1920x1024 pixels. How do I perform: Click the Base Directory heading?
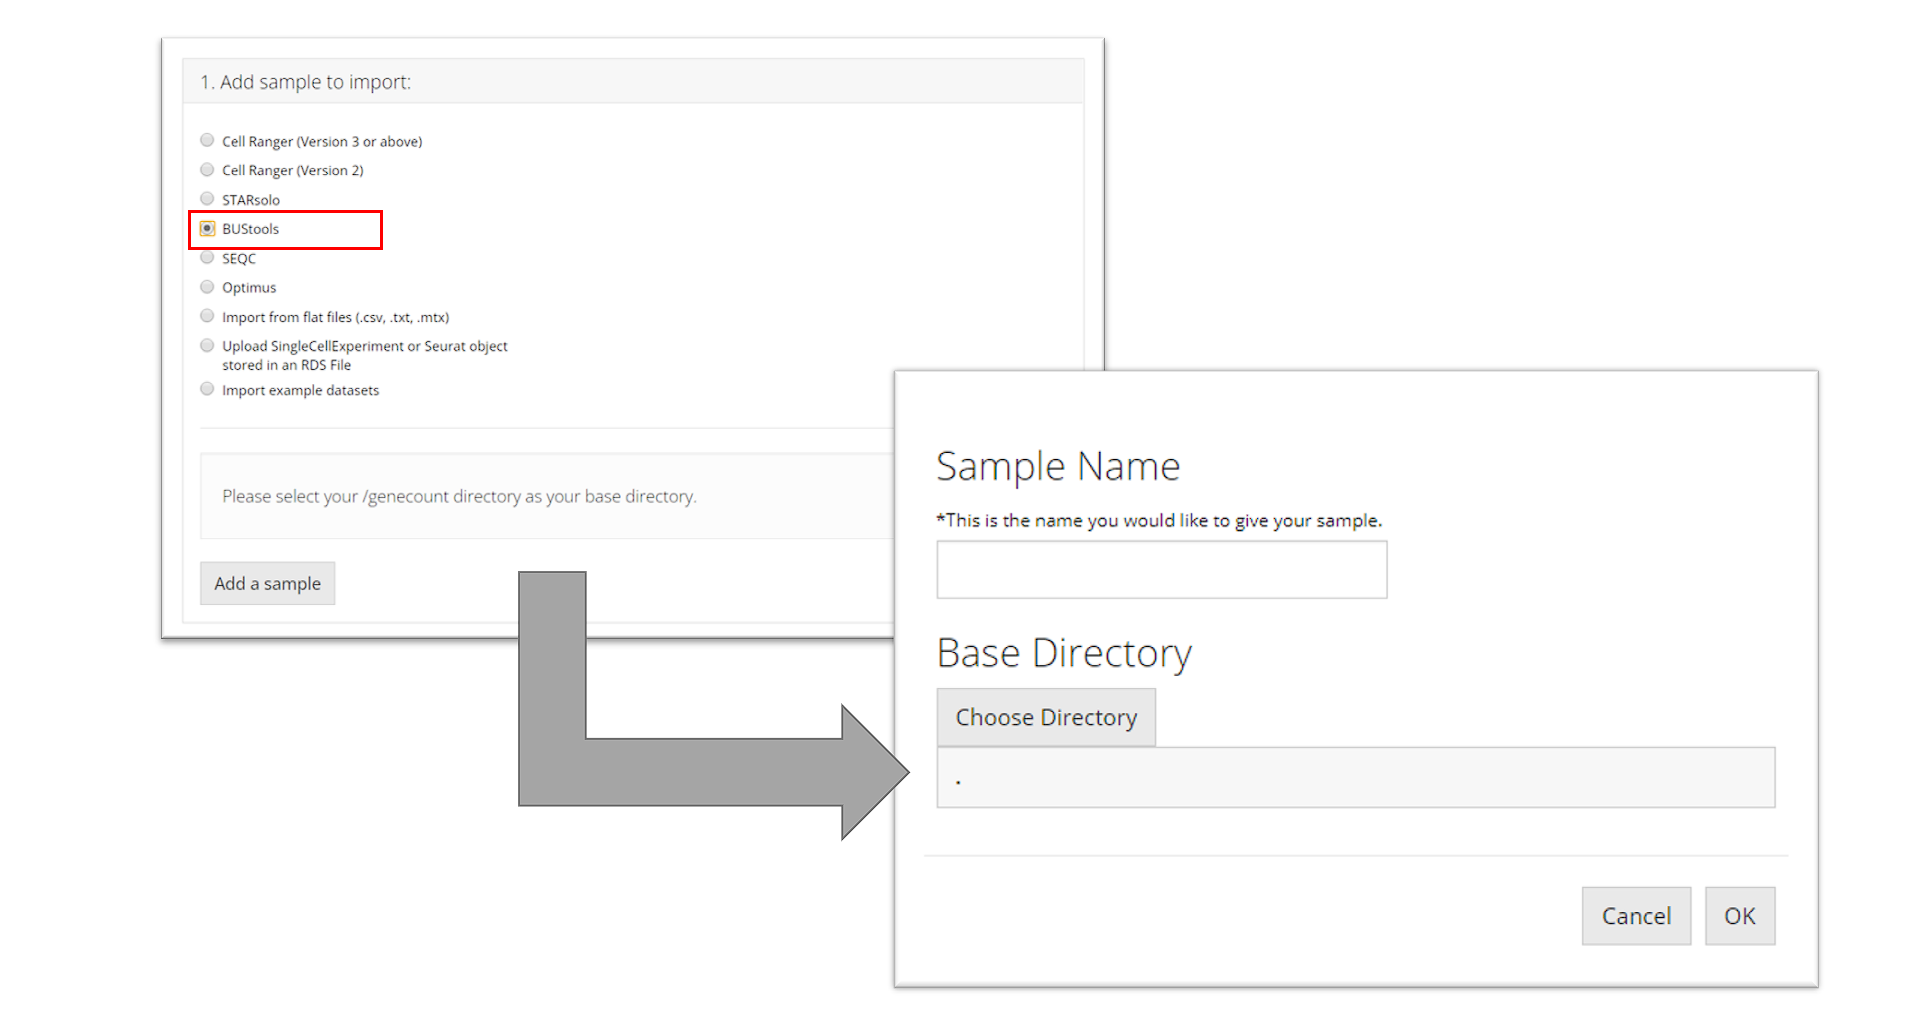coord(1064,653)
